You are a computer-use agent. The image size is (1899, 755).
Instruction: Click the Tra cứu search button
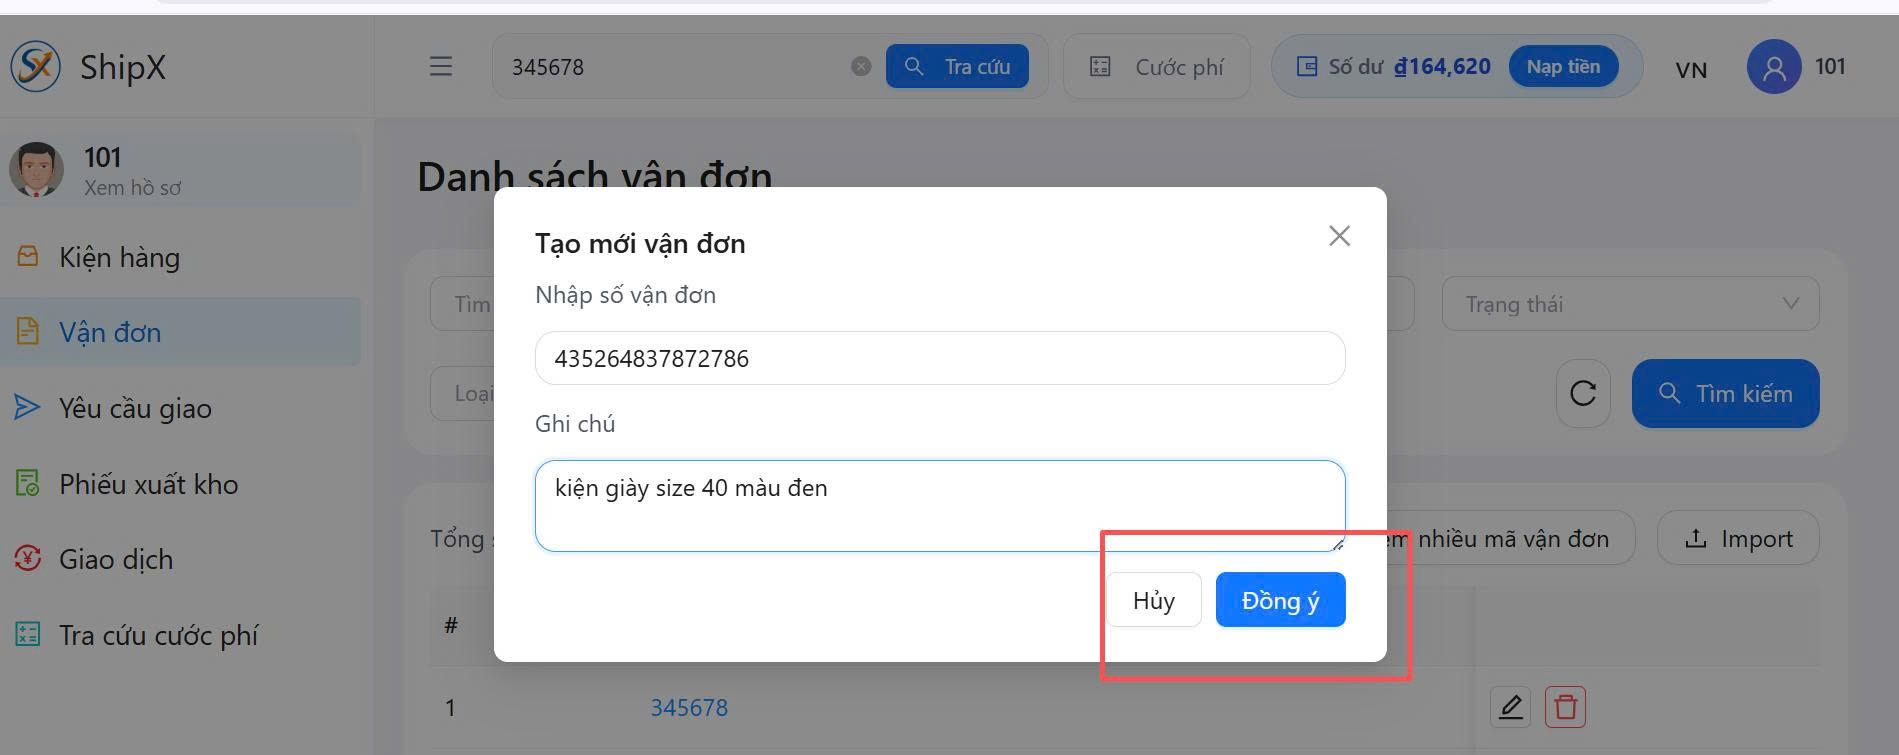pos(957,66)
